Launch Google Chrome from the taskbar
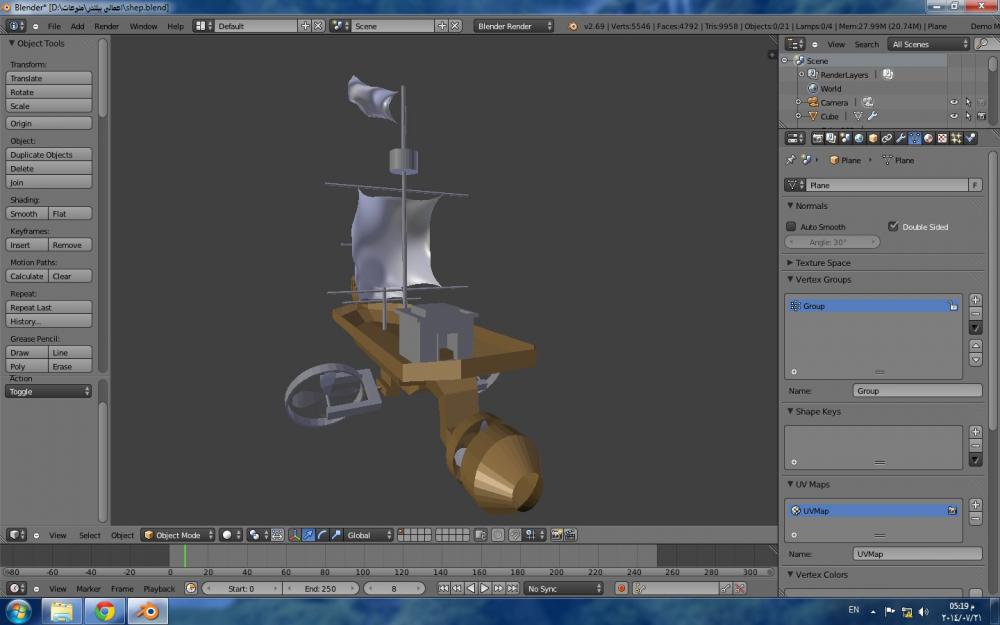Screen dimensions: 1000x625 [x=105, y=610]
